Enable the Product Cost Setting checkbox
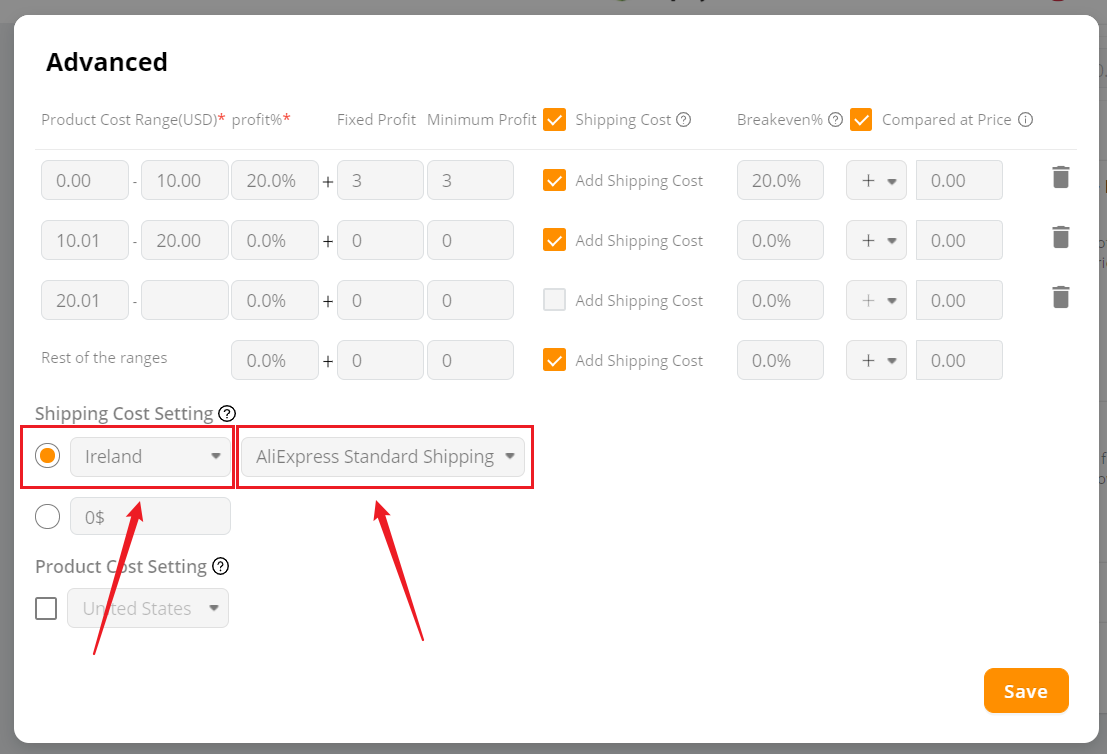Viewport: 1107px width, 754px height. tap(46, 608)
